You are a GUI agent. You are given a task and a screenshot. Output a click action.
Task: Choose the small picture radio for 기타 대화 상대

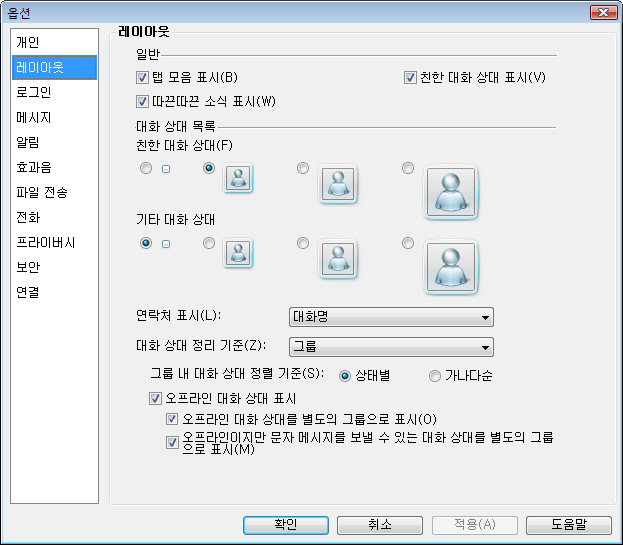[209, 243]
